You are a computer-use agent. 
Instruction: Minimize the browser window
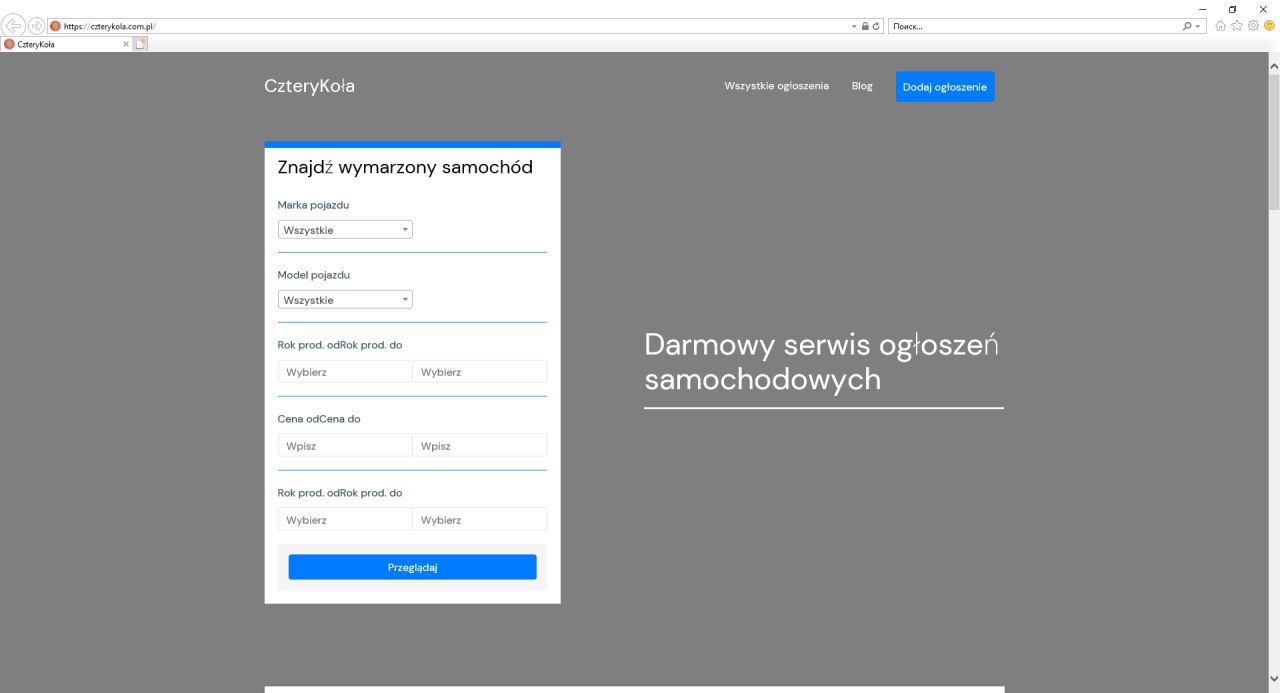[x=1203, y=8]
